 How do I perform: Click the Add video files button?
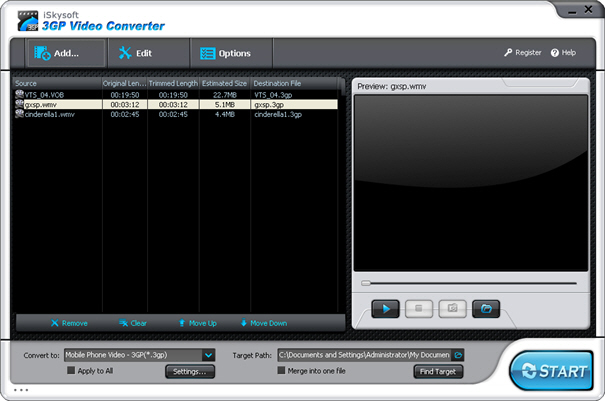(66, 53)
